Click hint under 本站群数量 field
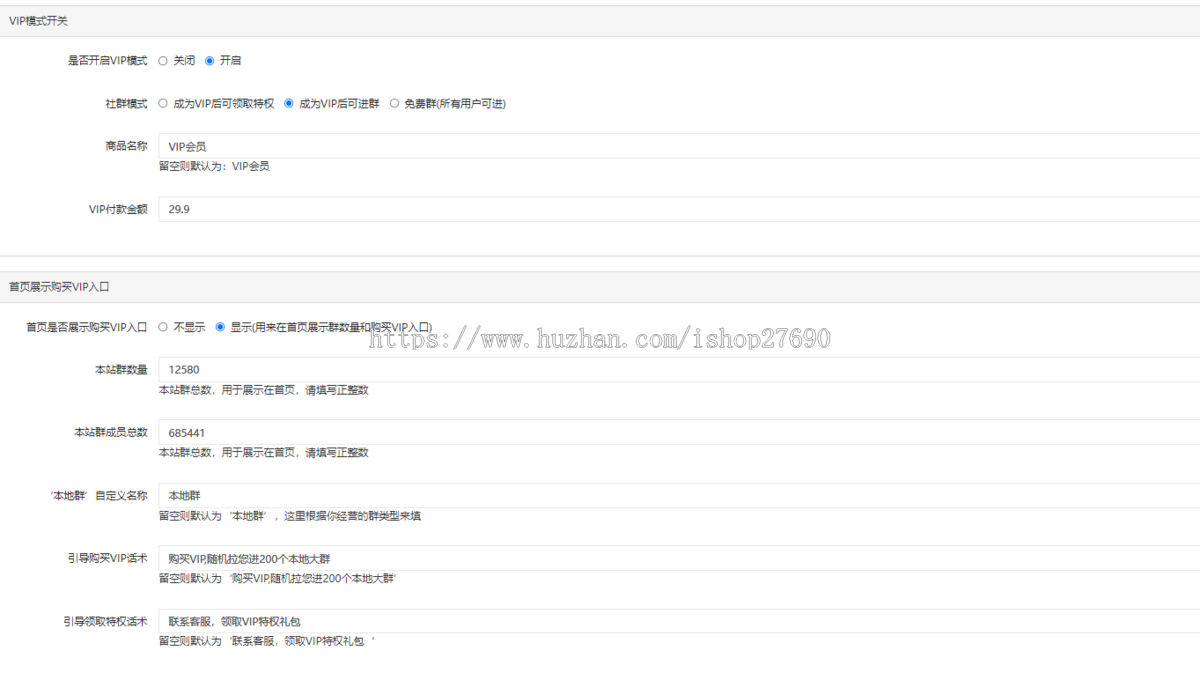The image size is (1200, 673). (x=263, y=390)
